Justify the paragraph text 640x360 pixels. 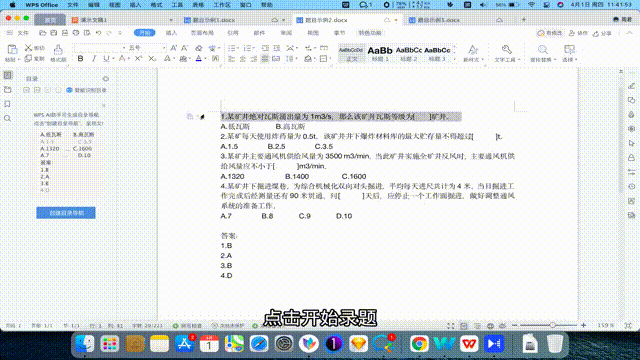click(265, 59)
